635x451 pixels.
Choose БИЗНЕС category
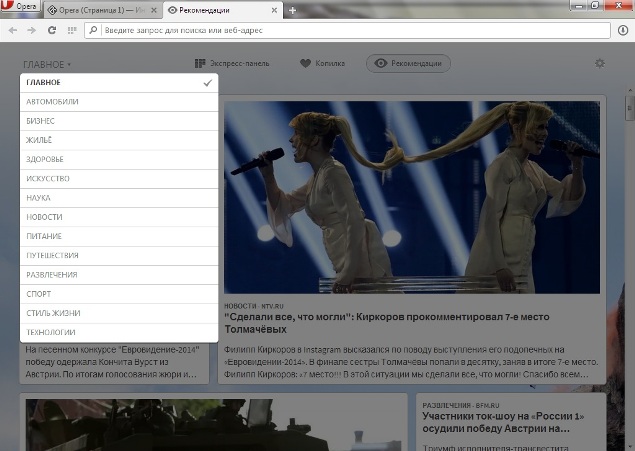[119, 121]
